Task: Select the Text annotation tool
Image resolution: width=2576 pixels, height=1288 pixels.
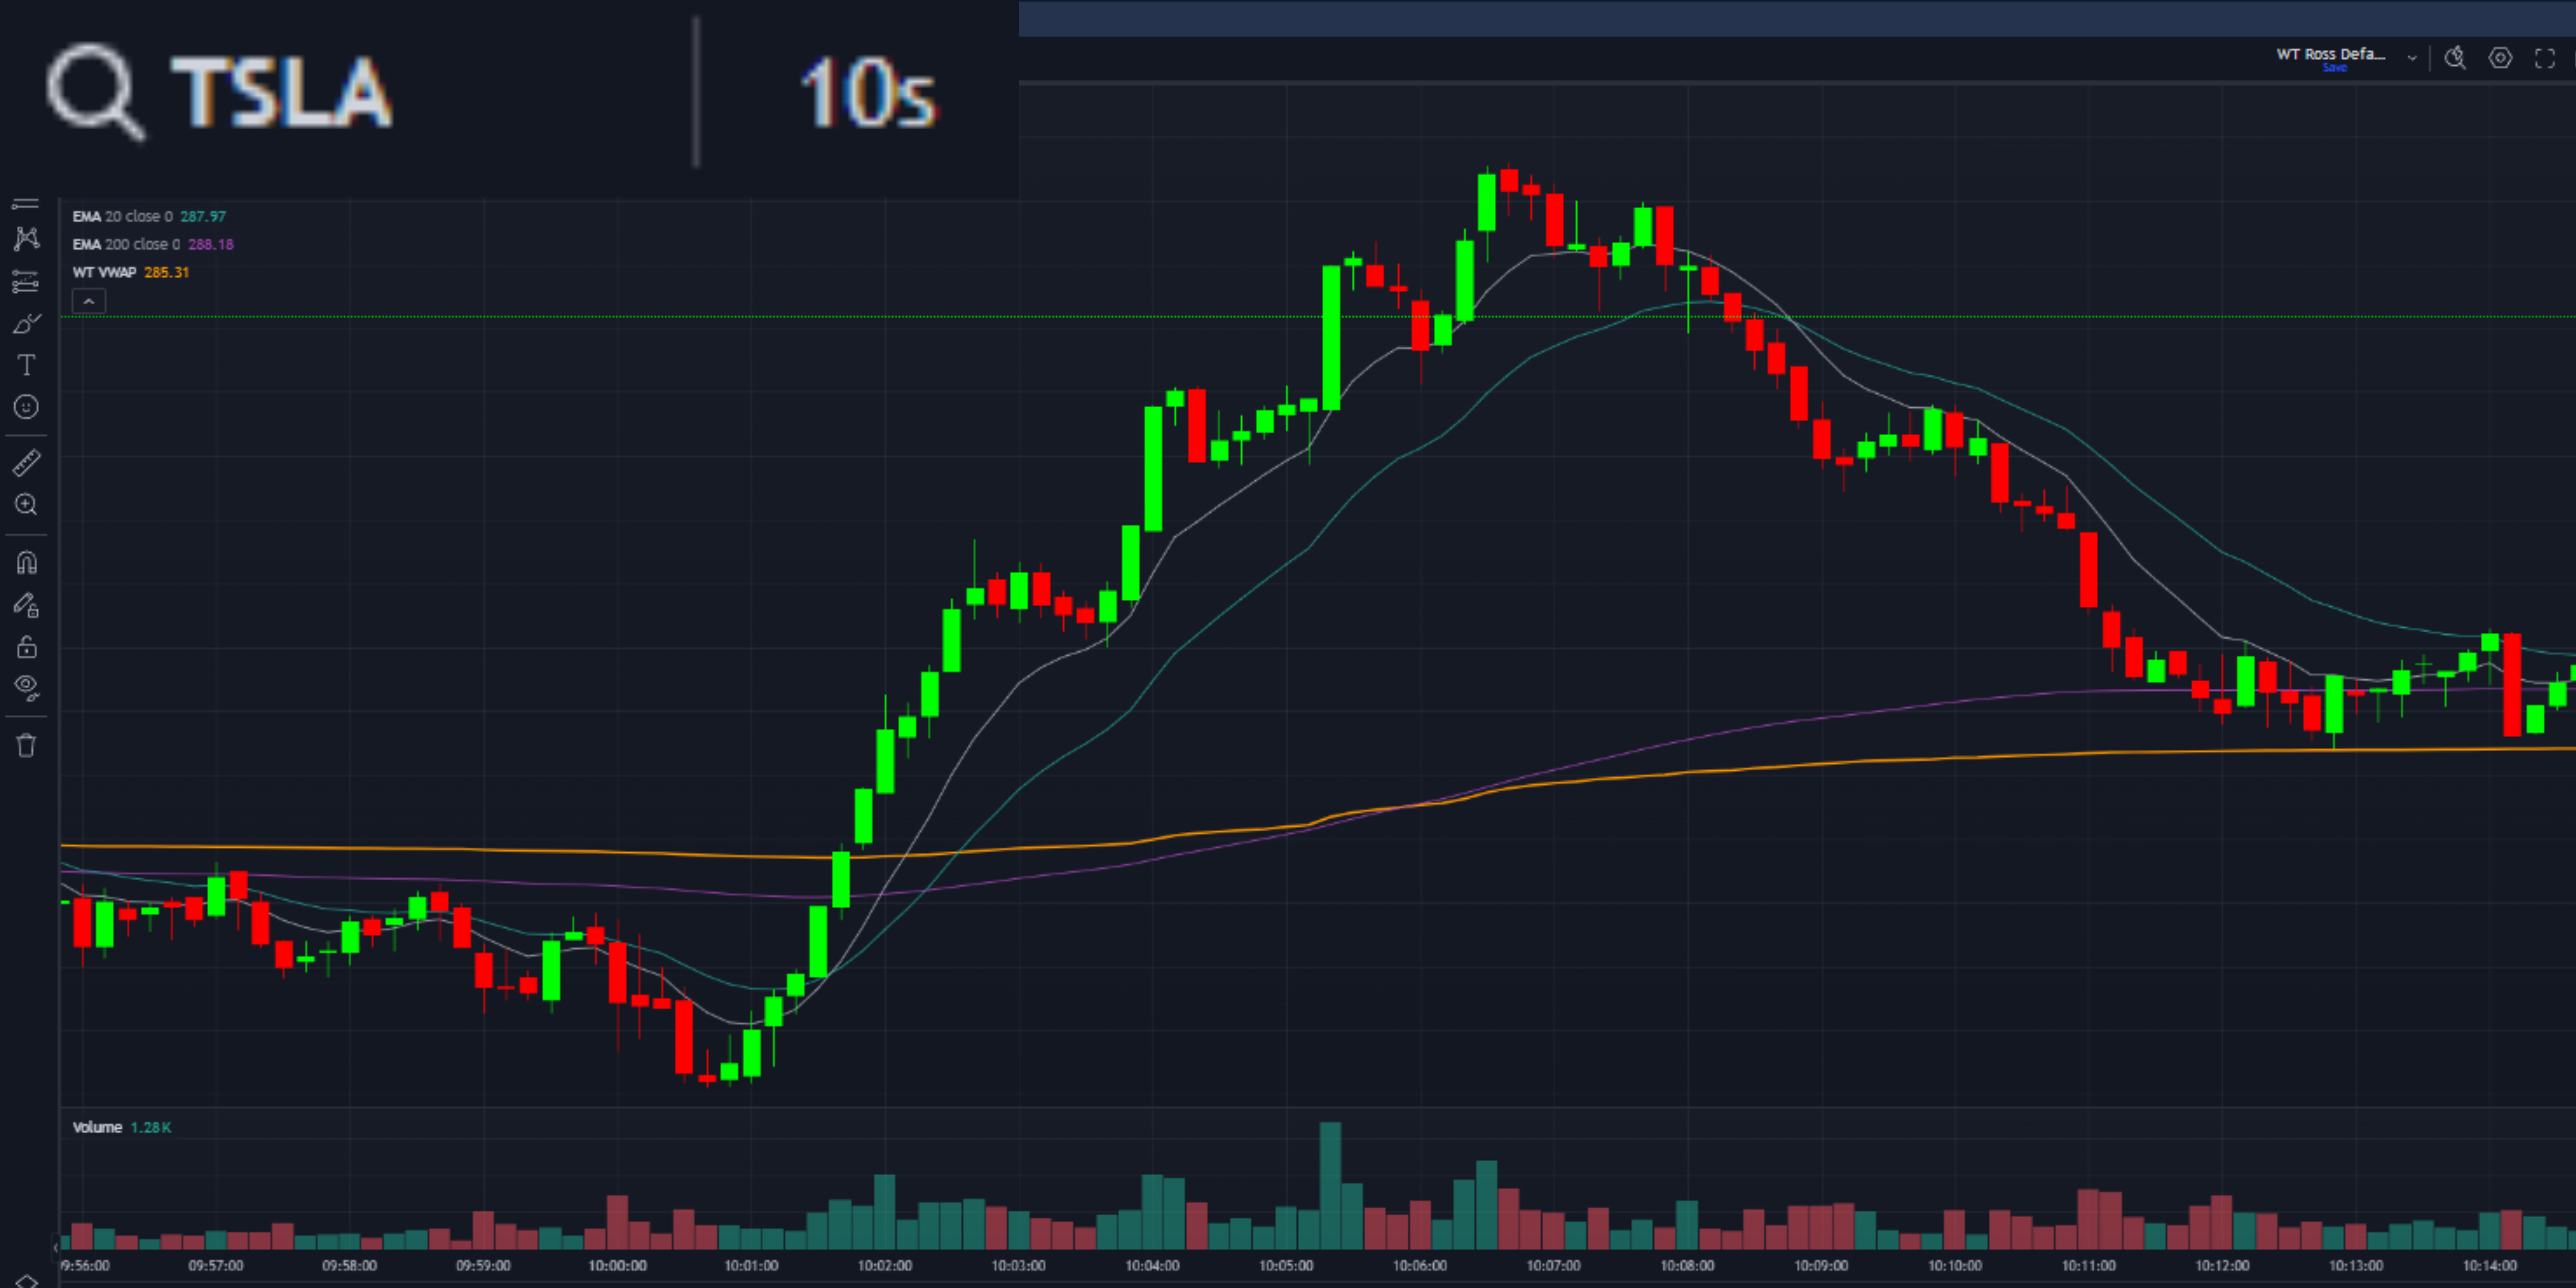Action: click(x=26, y=365)
